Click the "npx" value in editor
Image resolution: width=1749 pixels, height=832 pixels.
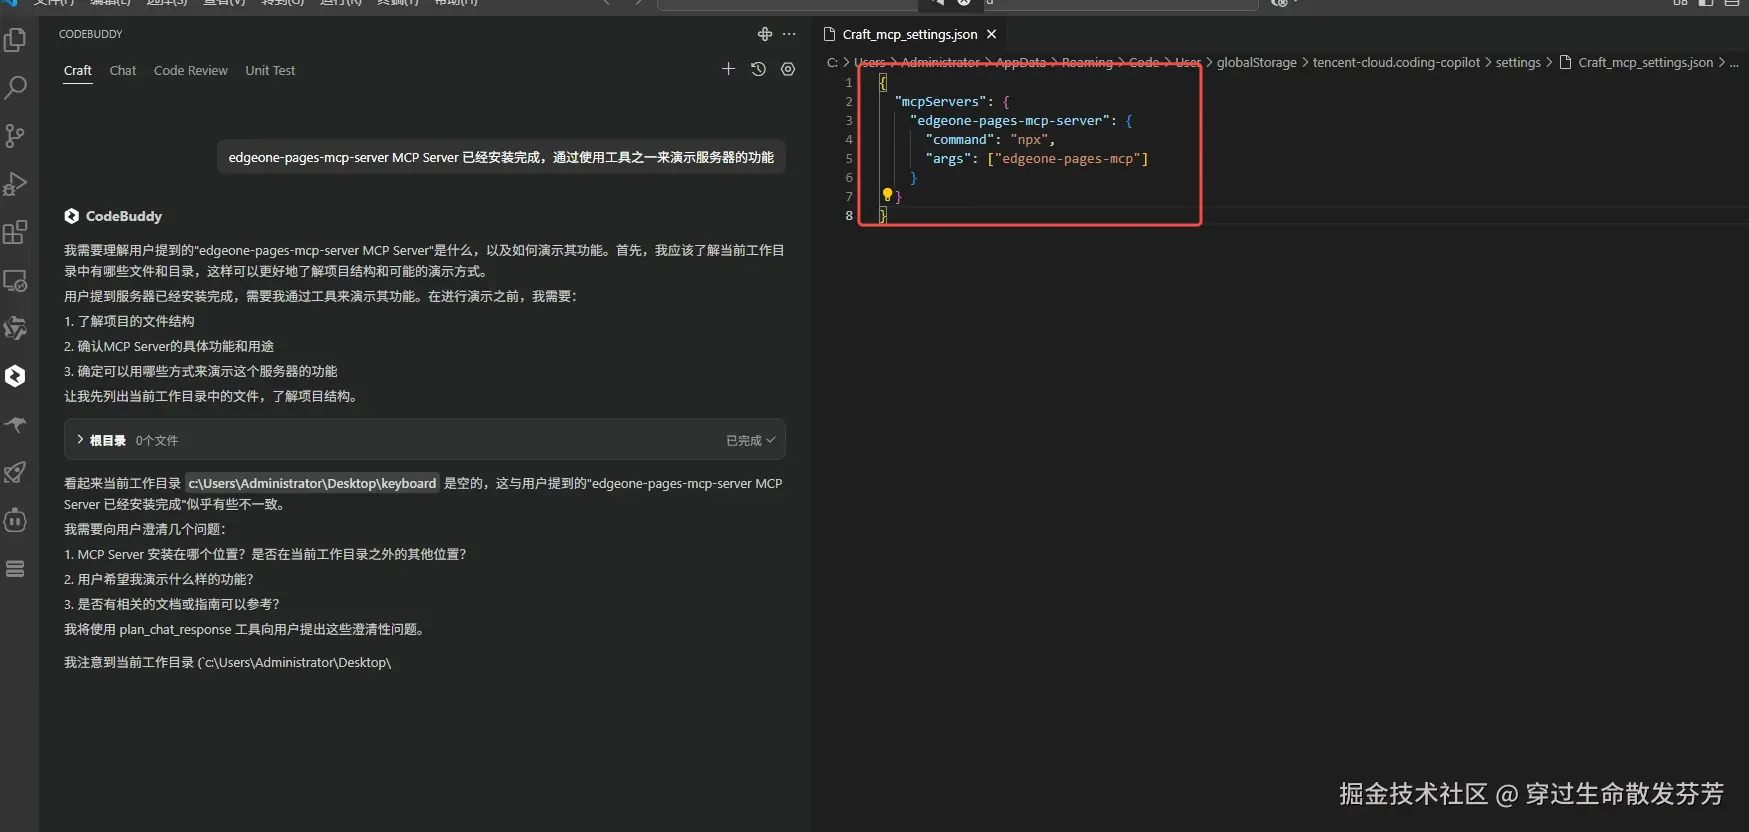[1029, 139]
